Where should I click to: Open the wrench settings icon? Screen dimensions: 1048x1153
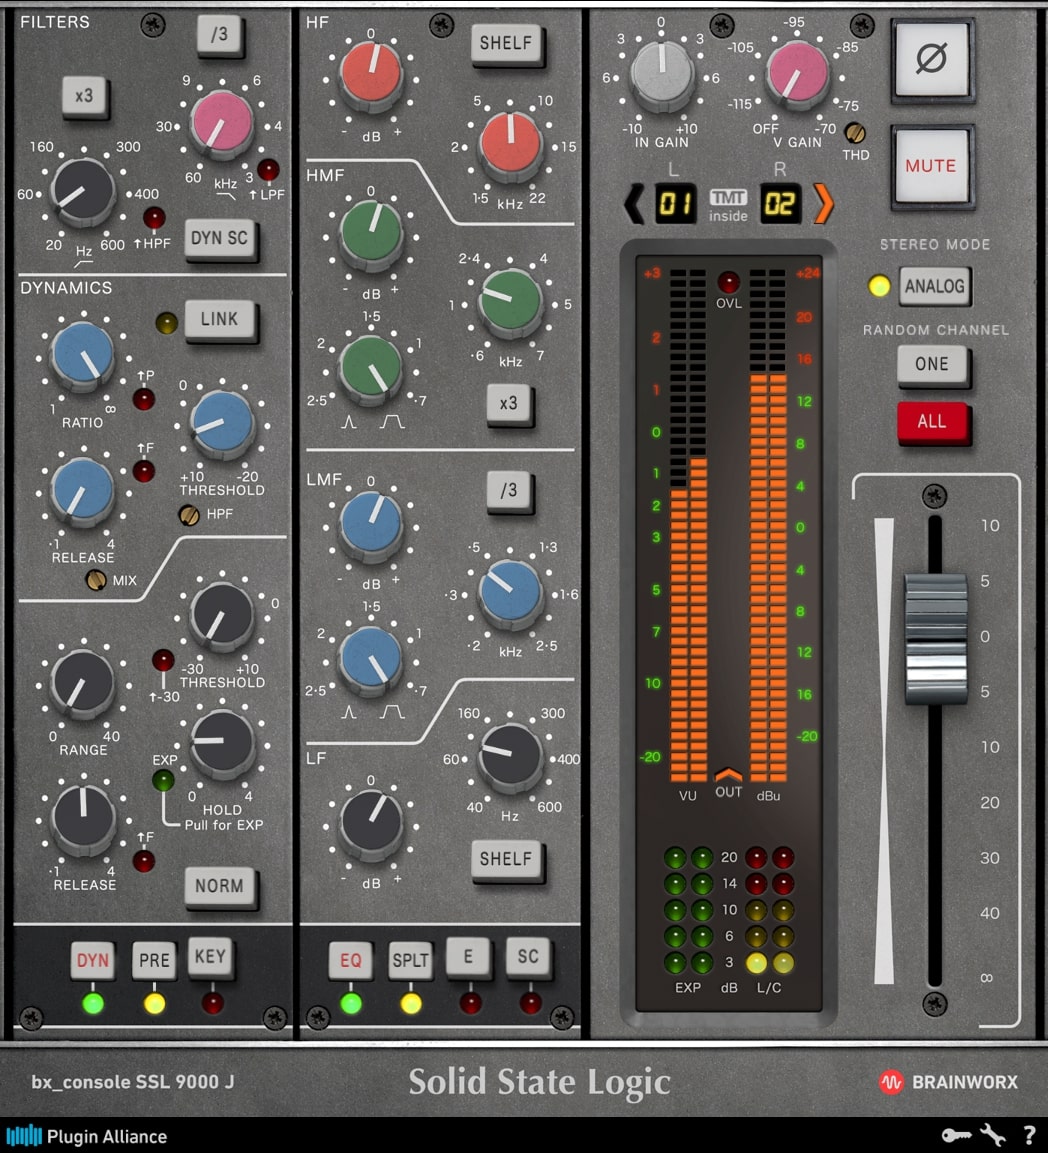tap(993, 1135)
